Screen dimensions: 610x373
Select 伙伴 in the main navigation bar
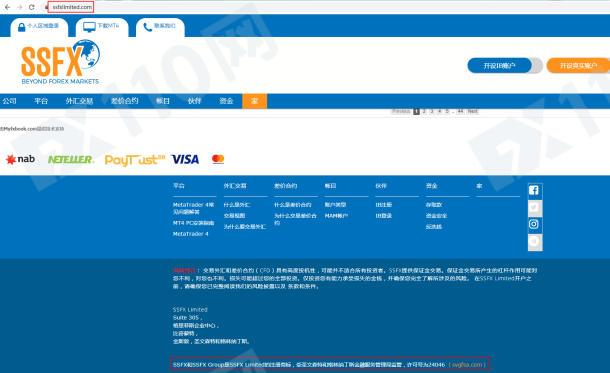coord(195,101)
